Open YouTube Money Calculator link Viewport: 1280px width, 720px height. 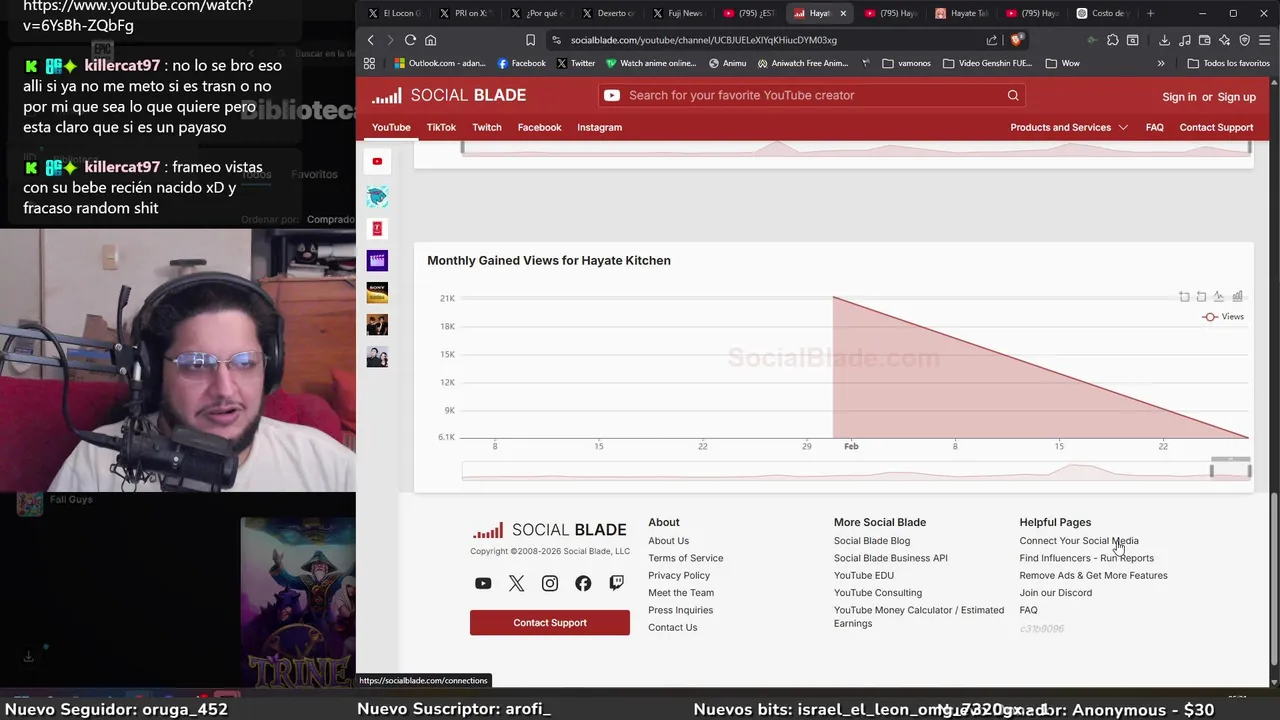(919, 616)
